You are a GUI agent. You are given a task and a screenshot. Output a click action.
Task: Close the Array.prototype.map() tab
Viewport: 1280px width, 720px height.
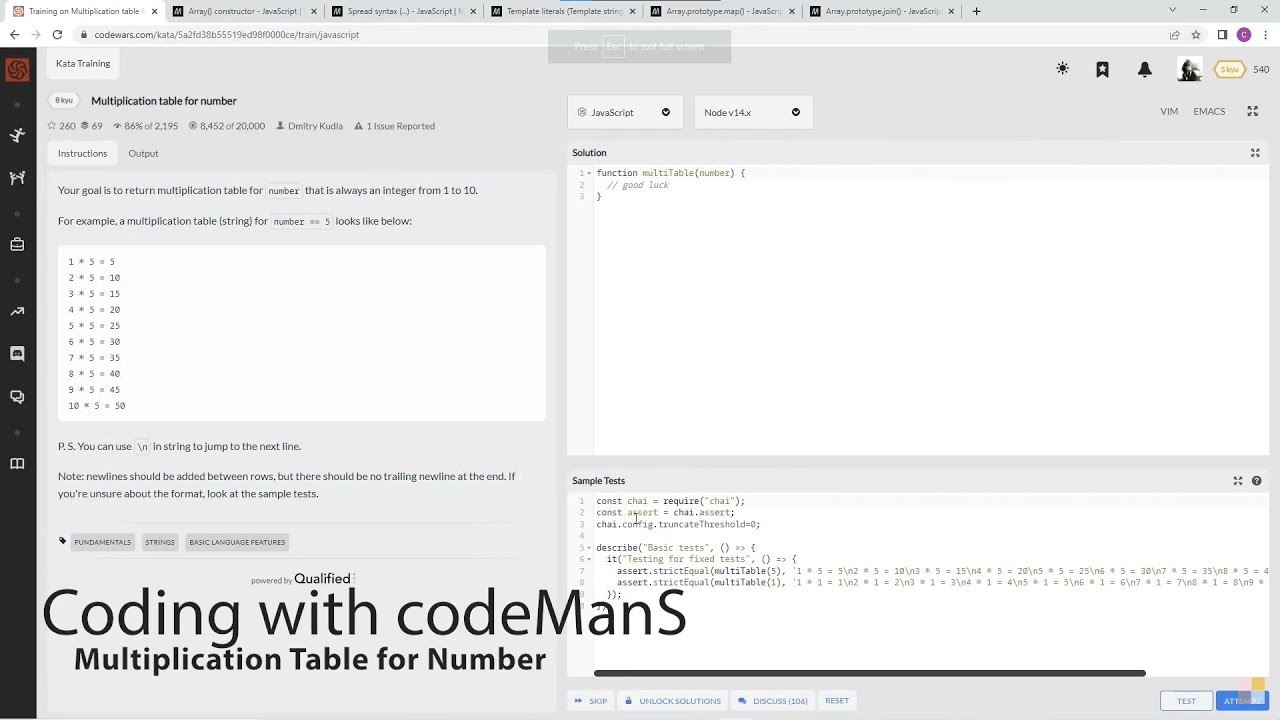791,11
